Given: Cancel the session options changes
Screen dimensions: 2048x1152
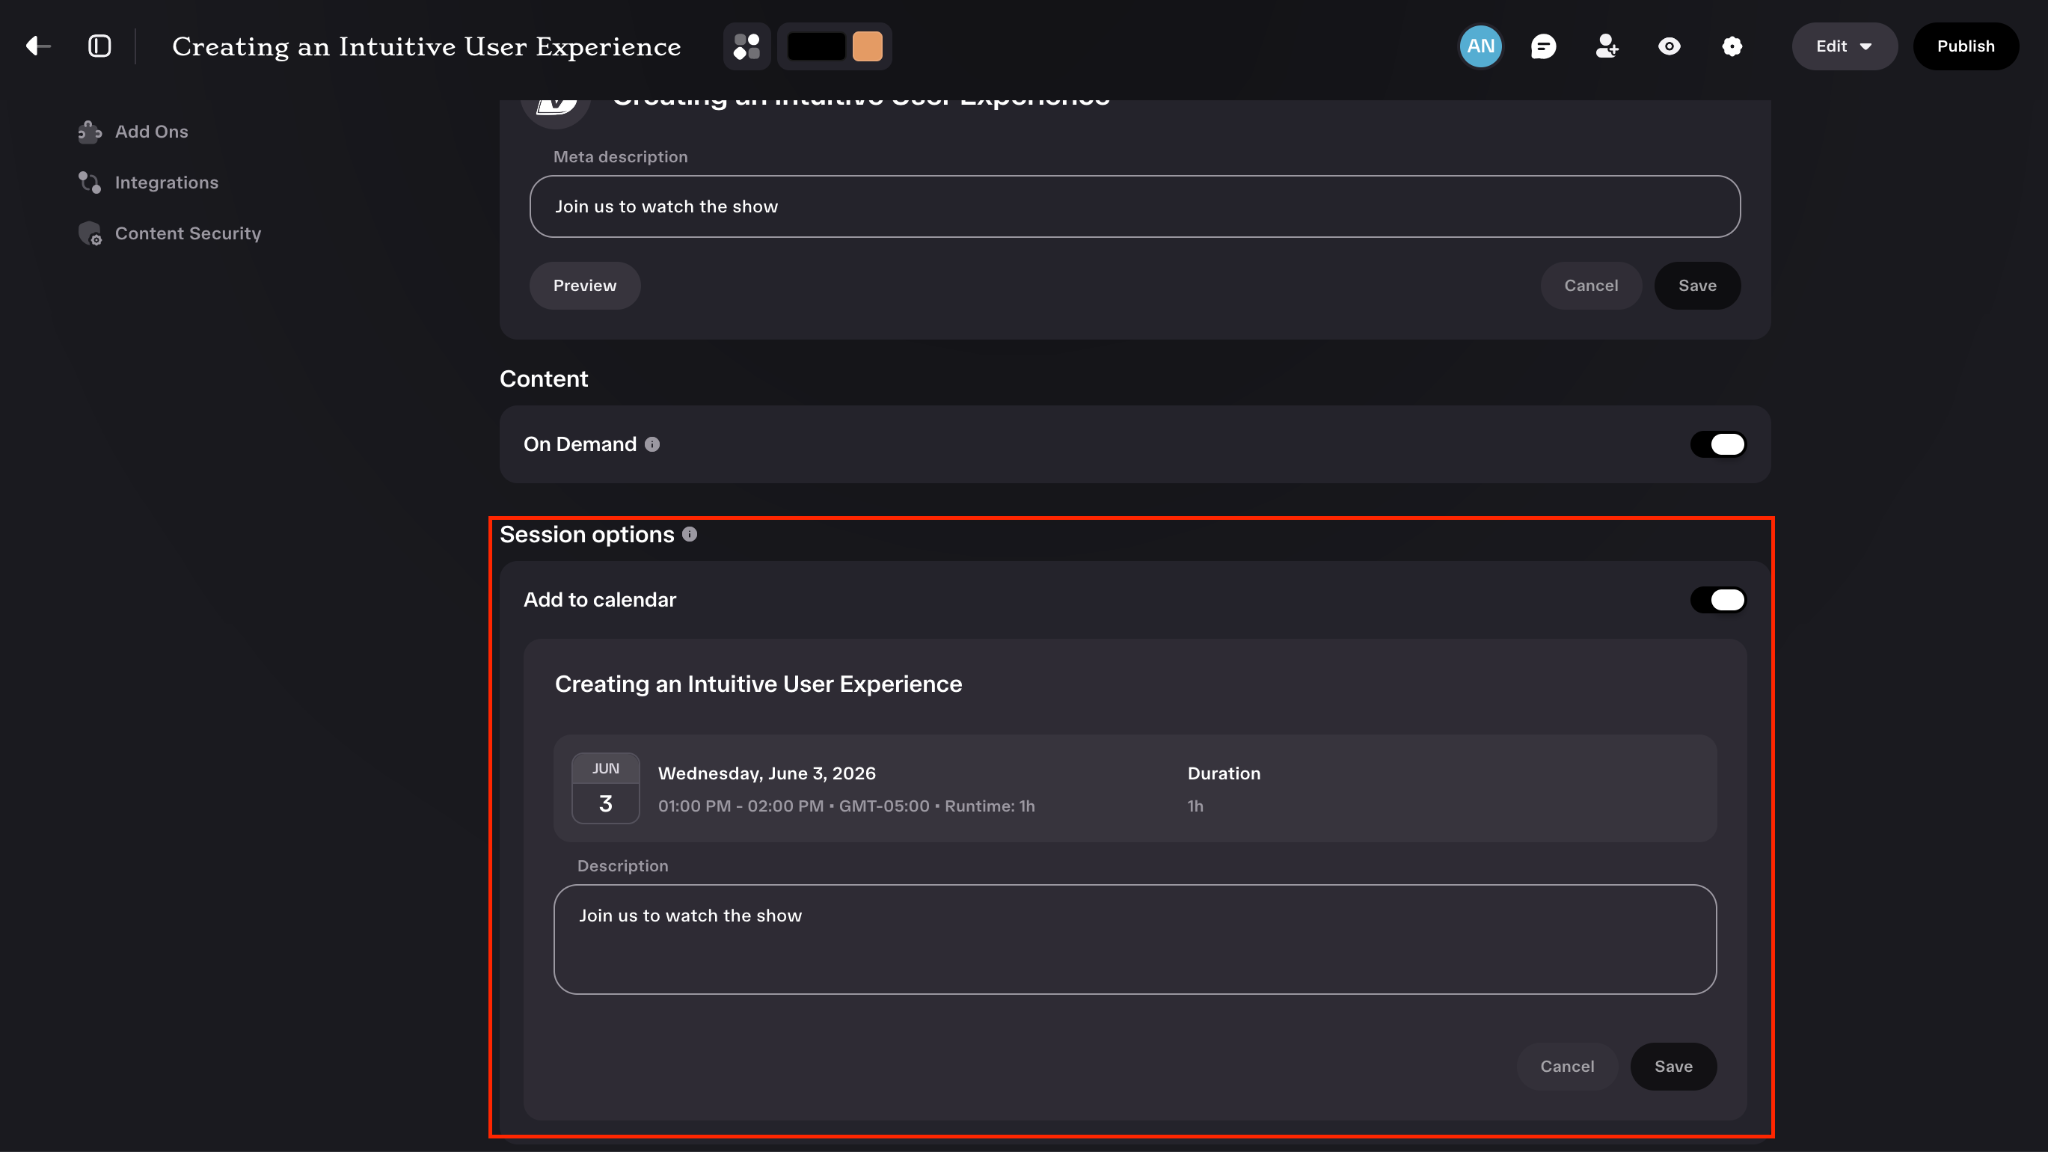Looking at the screenshot, I should coord(1567,1067).
